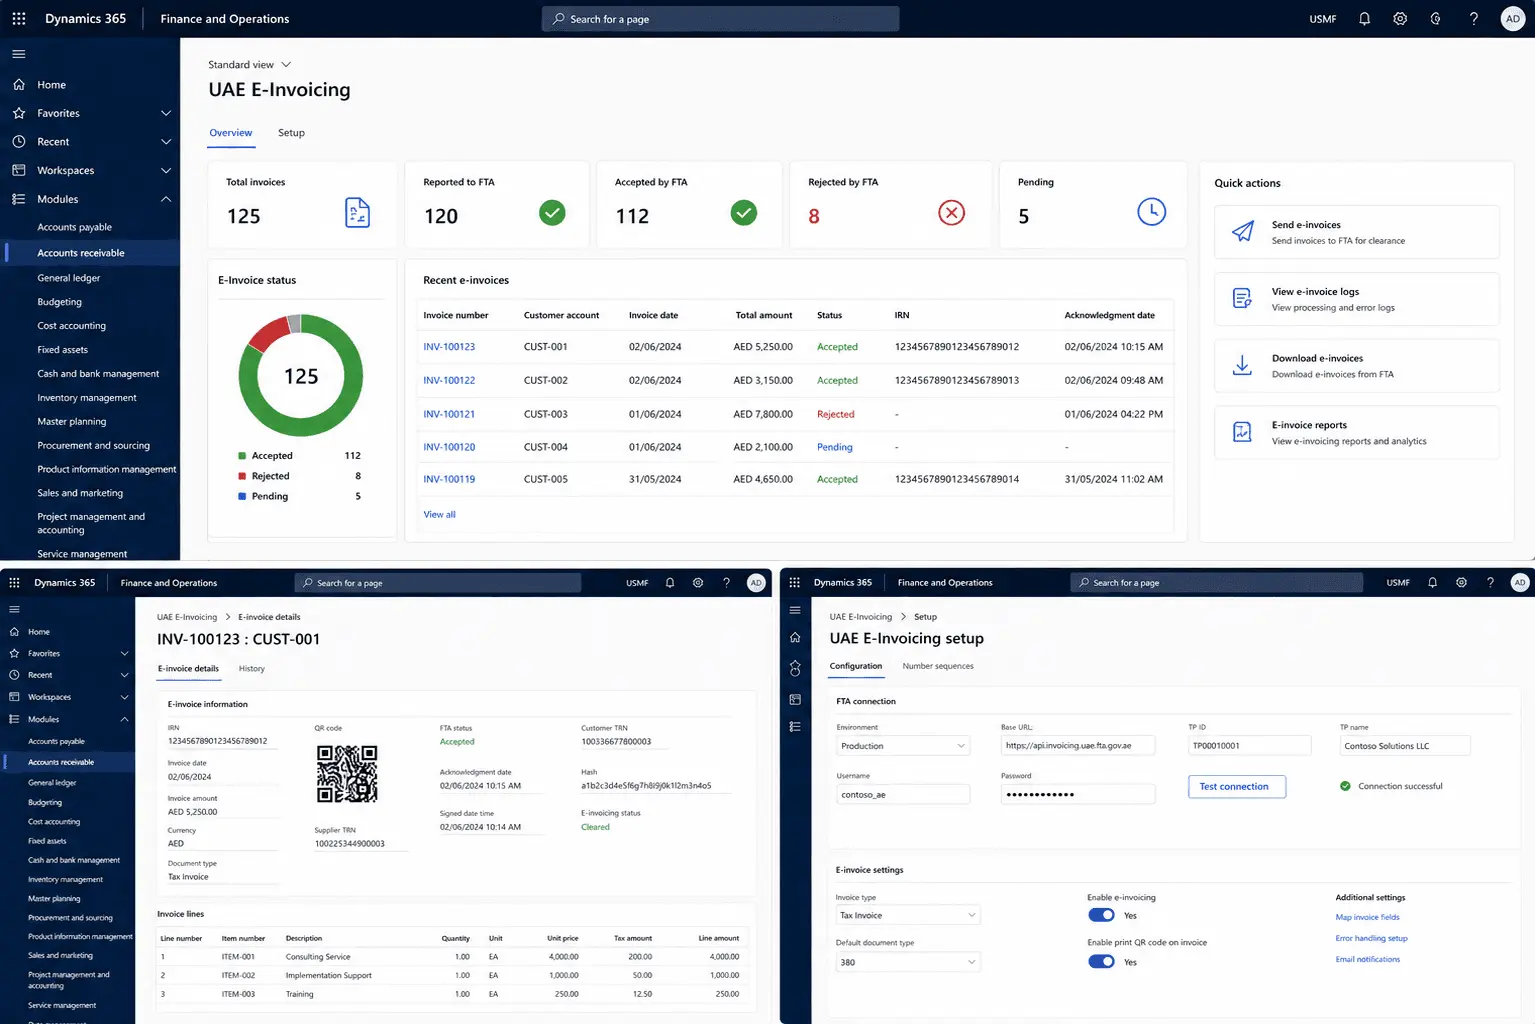Click the Test connection button
The image size is (1535, 1024).
point(1236,787)
